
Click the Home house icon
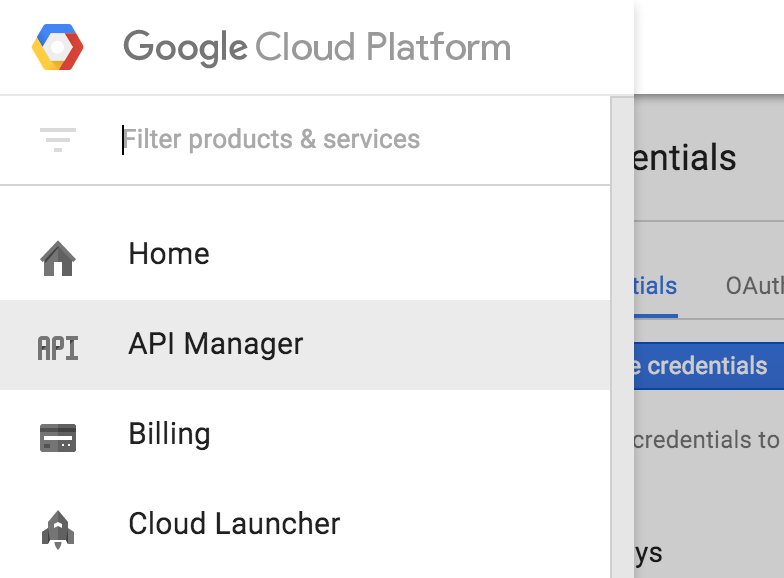[58, 258]
